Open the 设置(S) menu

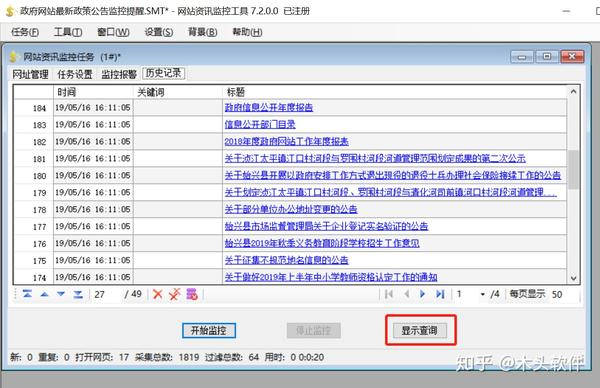[158, 32]
